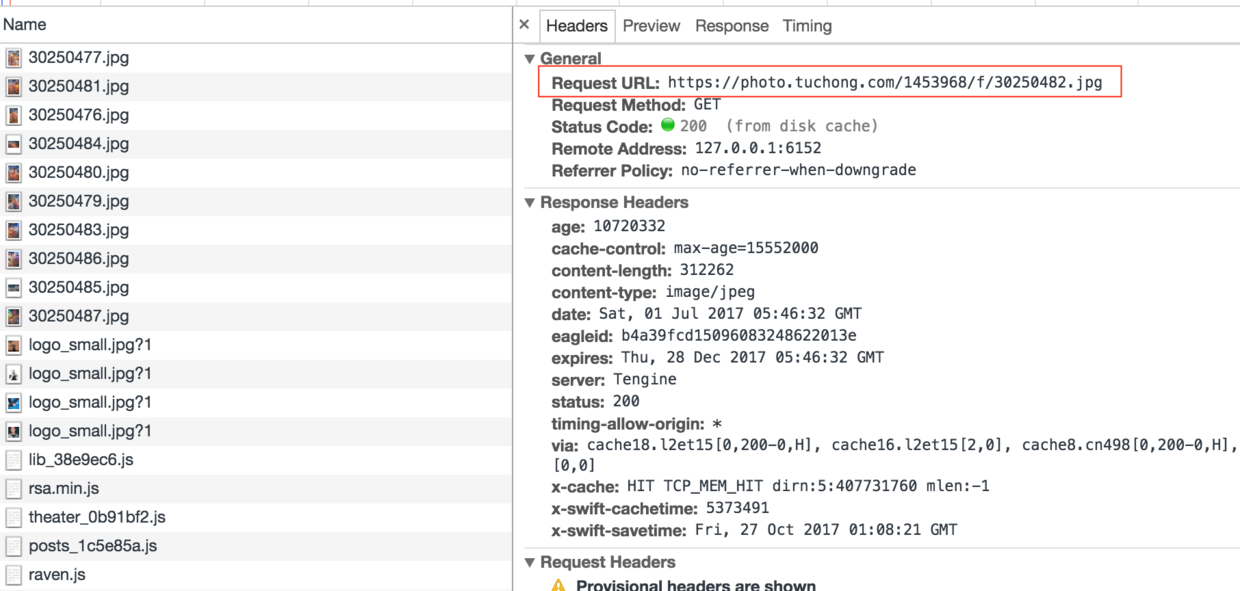Select the 30250487.jpg request name
The height and width of the screenshot is (591, 1240).
coord(79,317)
